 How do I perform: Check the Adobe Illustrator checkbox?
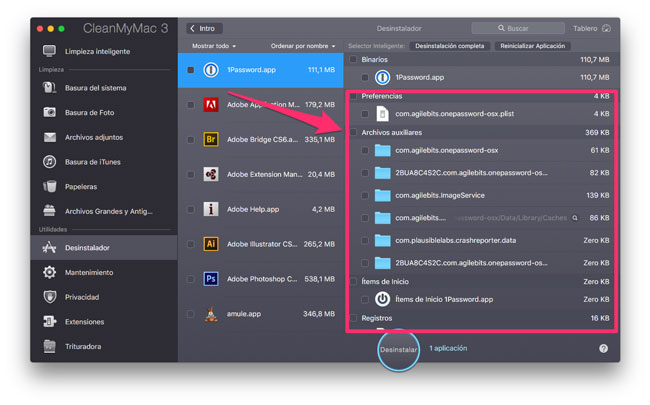click(x=191, y=244)
